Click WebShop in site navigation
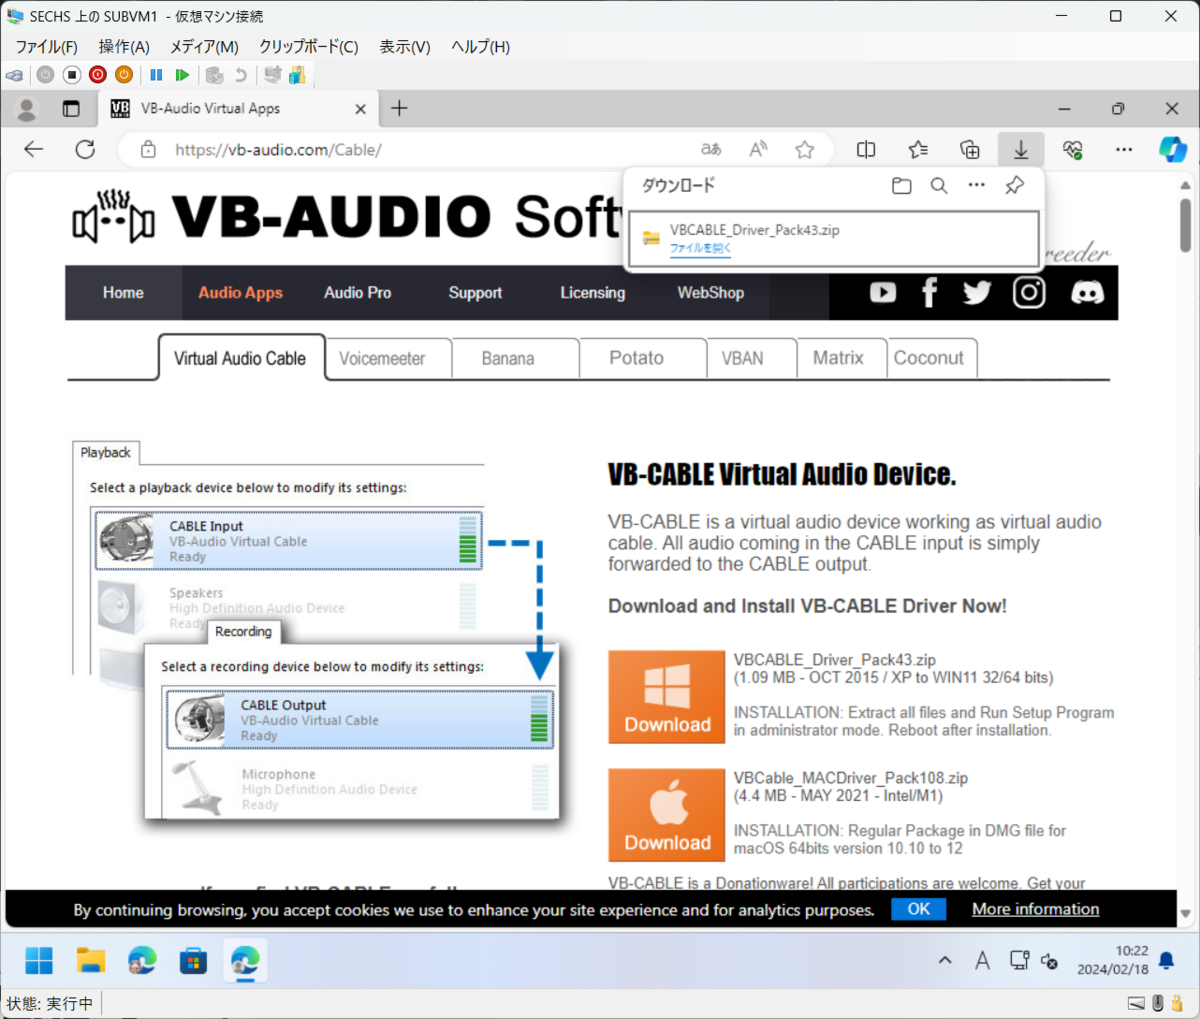The width and height of the screenshot is (1200, 1019). pos(710,293)
